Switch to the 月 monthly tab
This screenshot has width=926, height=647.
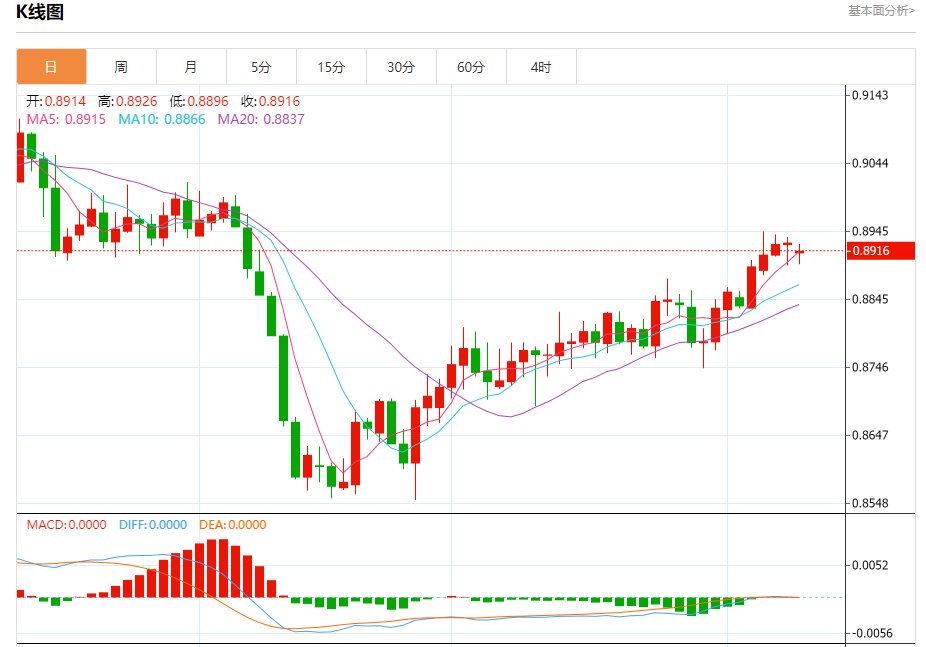191,67
